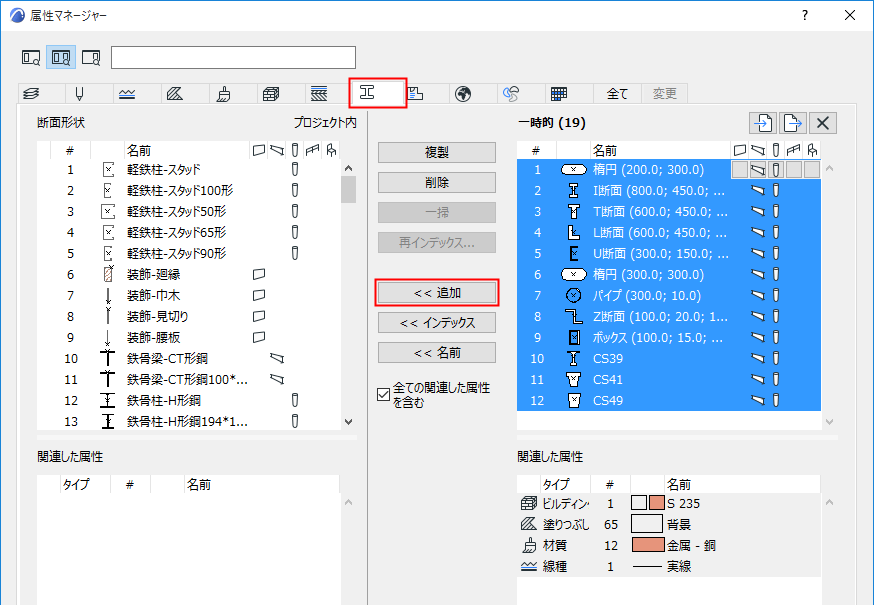Select 軽鉄柱-スタッド100形 row

click(x=189, y=191)
